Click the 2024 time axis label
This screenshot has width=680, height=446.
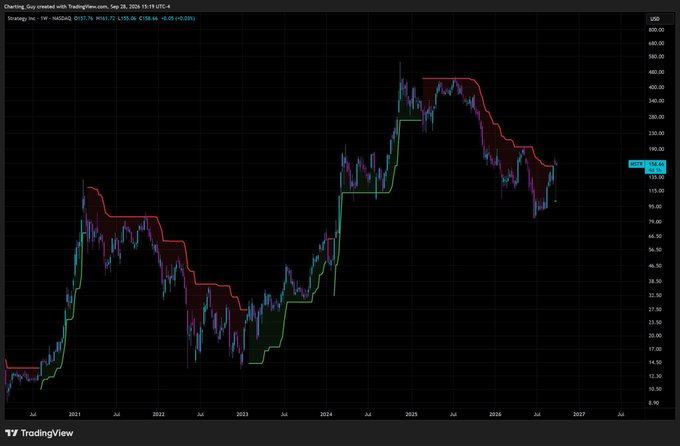pyautogui.click(x=326, y=414)
